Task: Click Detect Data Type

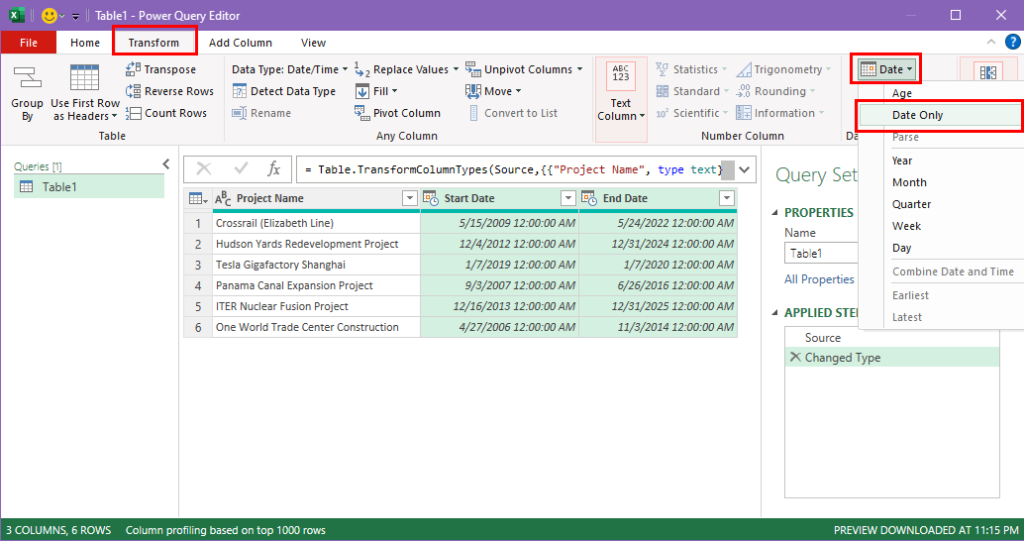Action: (x=284, y=91)
